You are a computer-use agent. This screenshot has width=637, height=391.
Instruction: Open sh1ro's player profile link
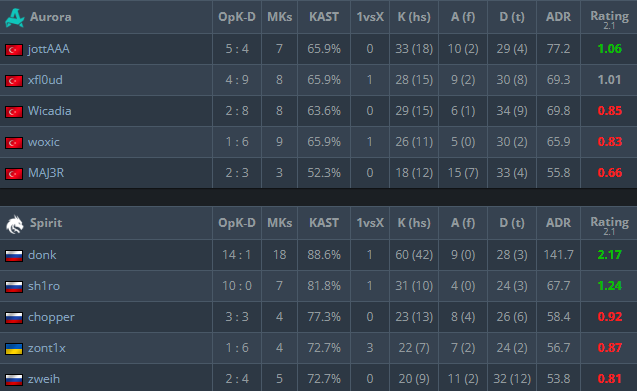point(44,286)
